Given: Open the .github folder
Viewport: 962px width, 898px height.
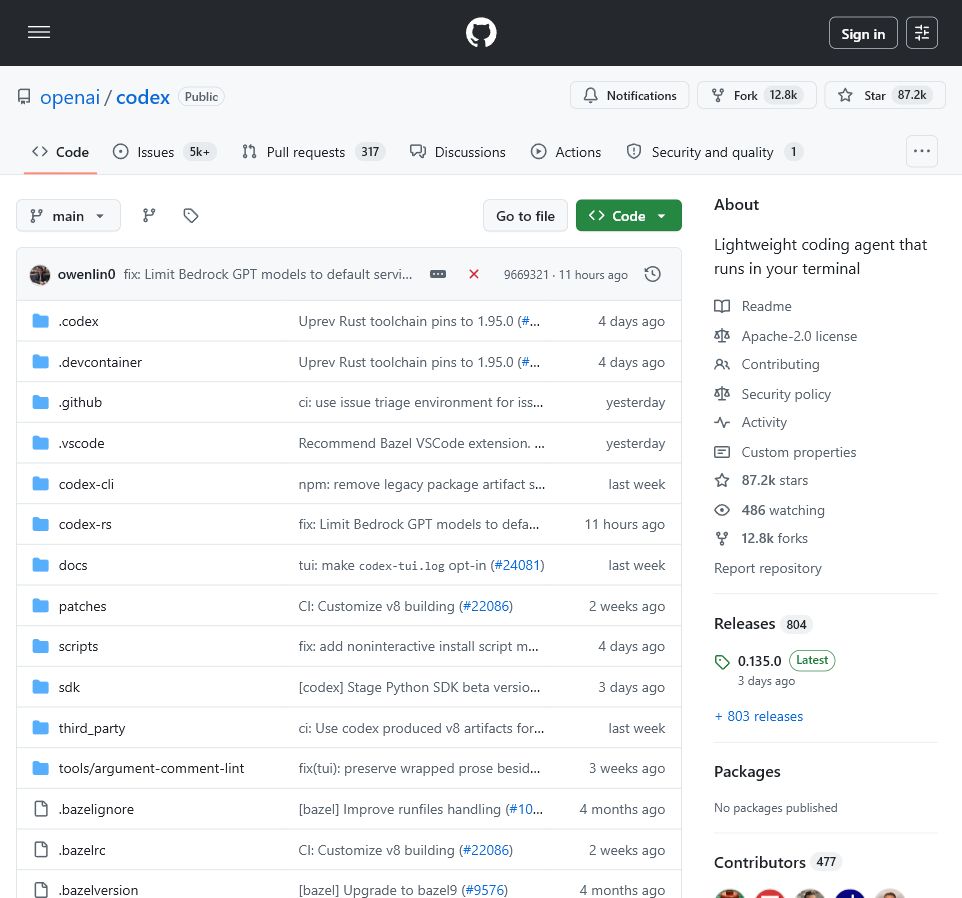Looking at the screenshot, I should [x=80, y=402].
